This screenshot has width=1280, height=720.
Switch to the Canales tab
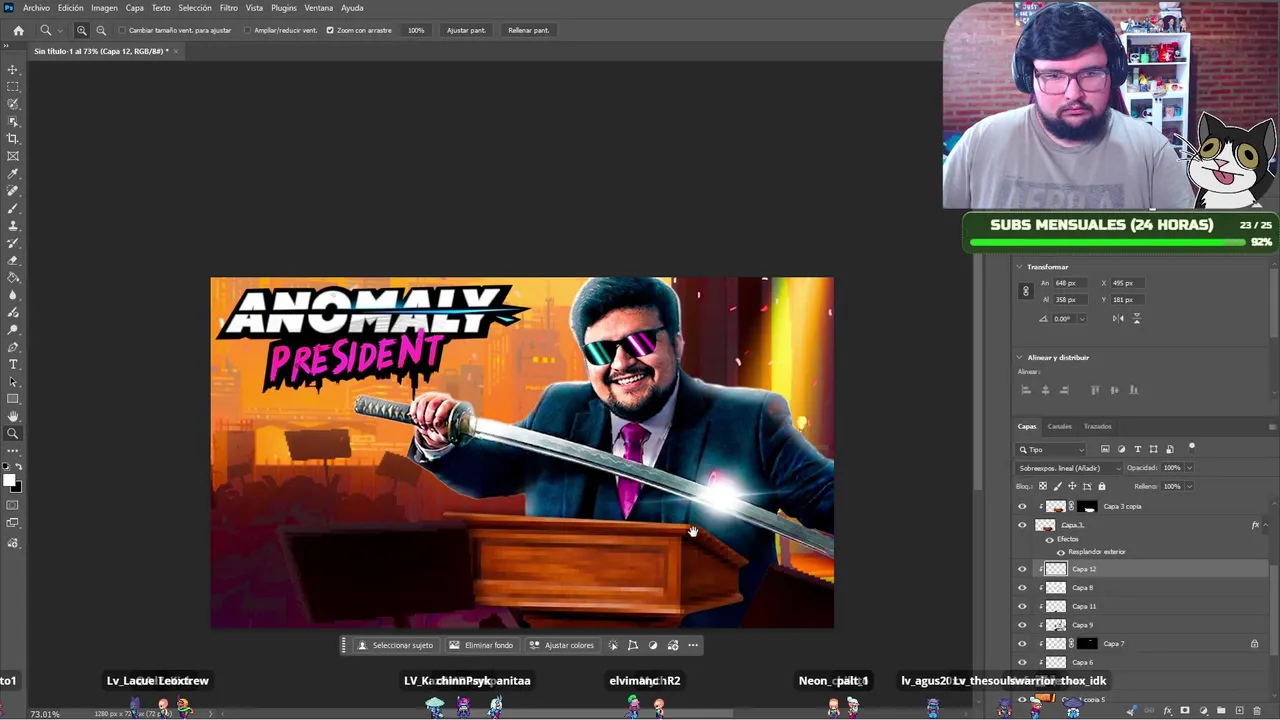(1060, 427)
